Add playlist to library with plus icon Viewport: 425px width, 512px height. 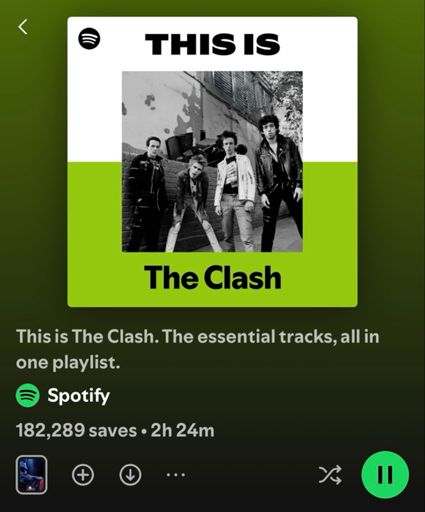[x=83, y=475]
